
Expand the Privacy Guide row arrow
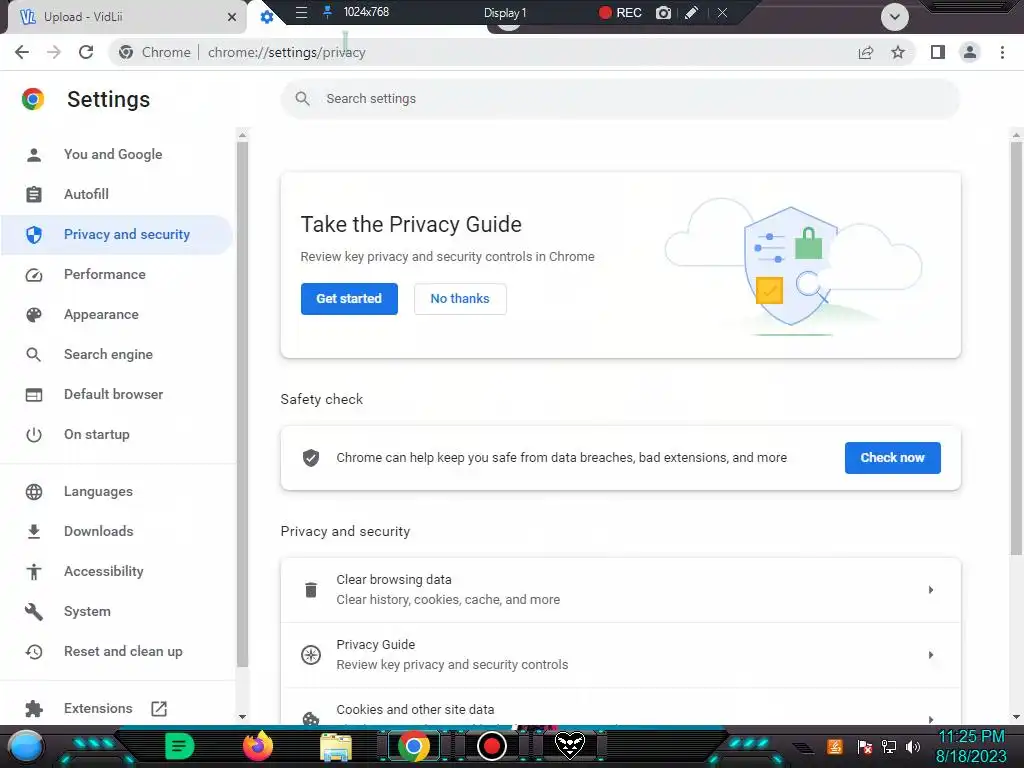[931, 655]
